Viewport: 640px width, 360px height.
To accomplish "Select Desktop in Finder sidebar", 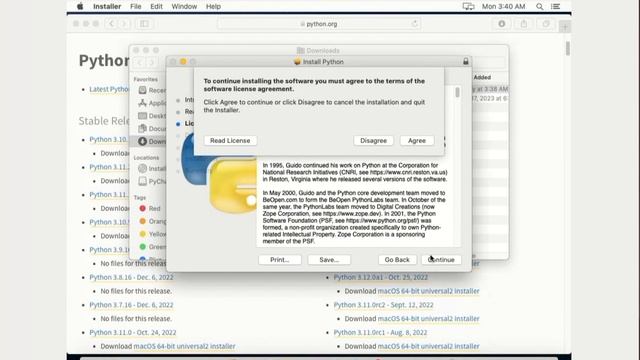I will coord(152,116).
